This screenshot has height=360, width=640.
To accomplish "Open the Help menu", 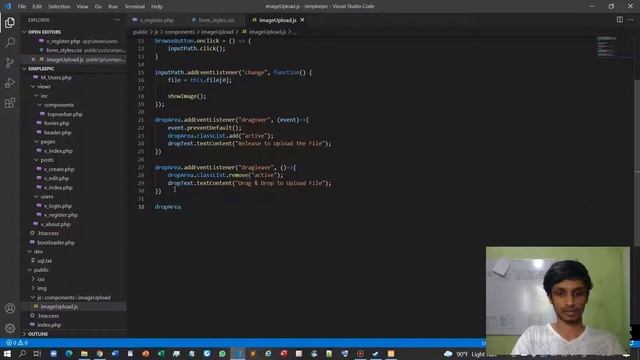I will point(157,7).
